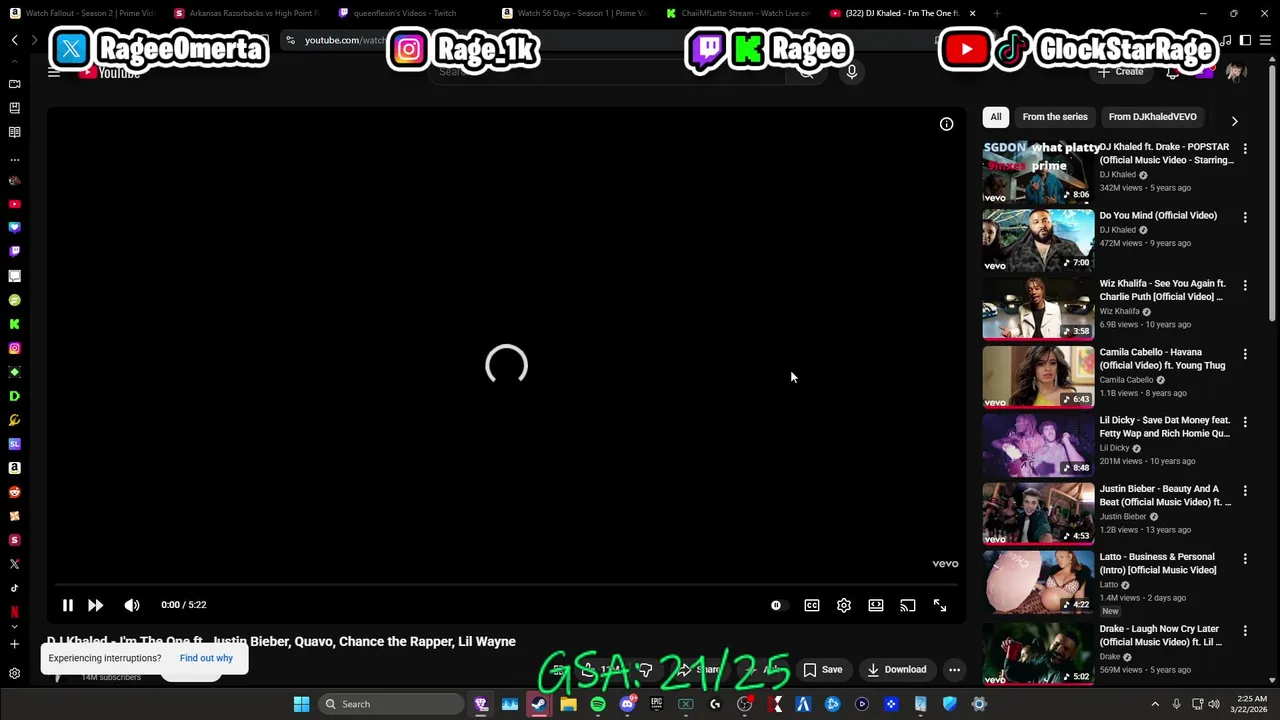Open X icon in browser sidebar
The width and height of the screenshot is (1280, 720).
coord(14,564)
